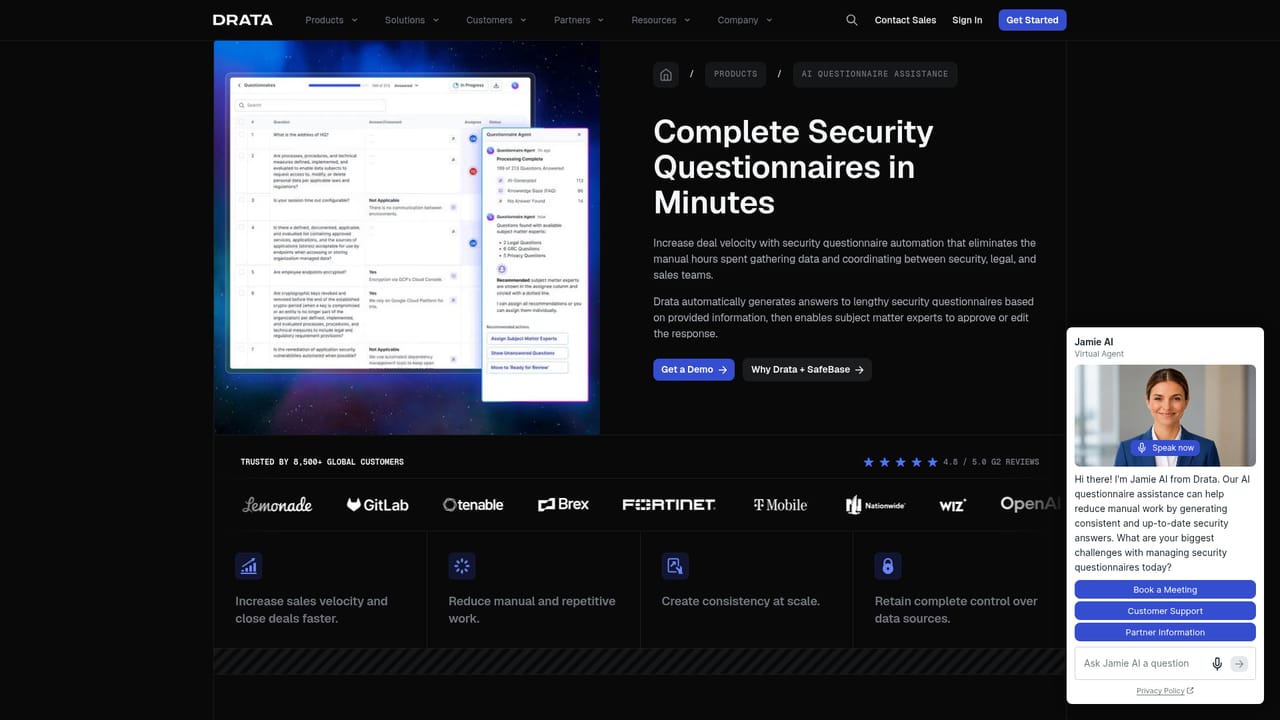Click the bar chart icon above sales velocity
This screenshot has height=720, width=1280.
(x=249, y=566)
